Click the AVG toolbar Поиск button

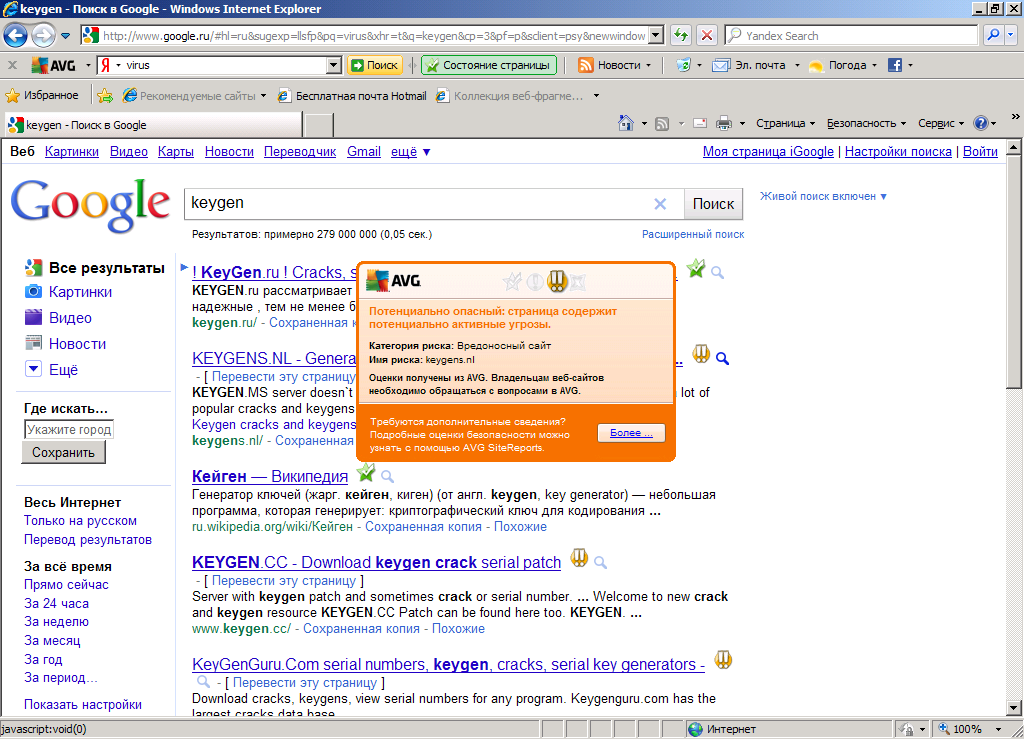tap(375, 65)
